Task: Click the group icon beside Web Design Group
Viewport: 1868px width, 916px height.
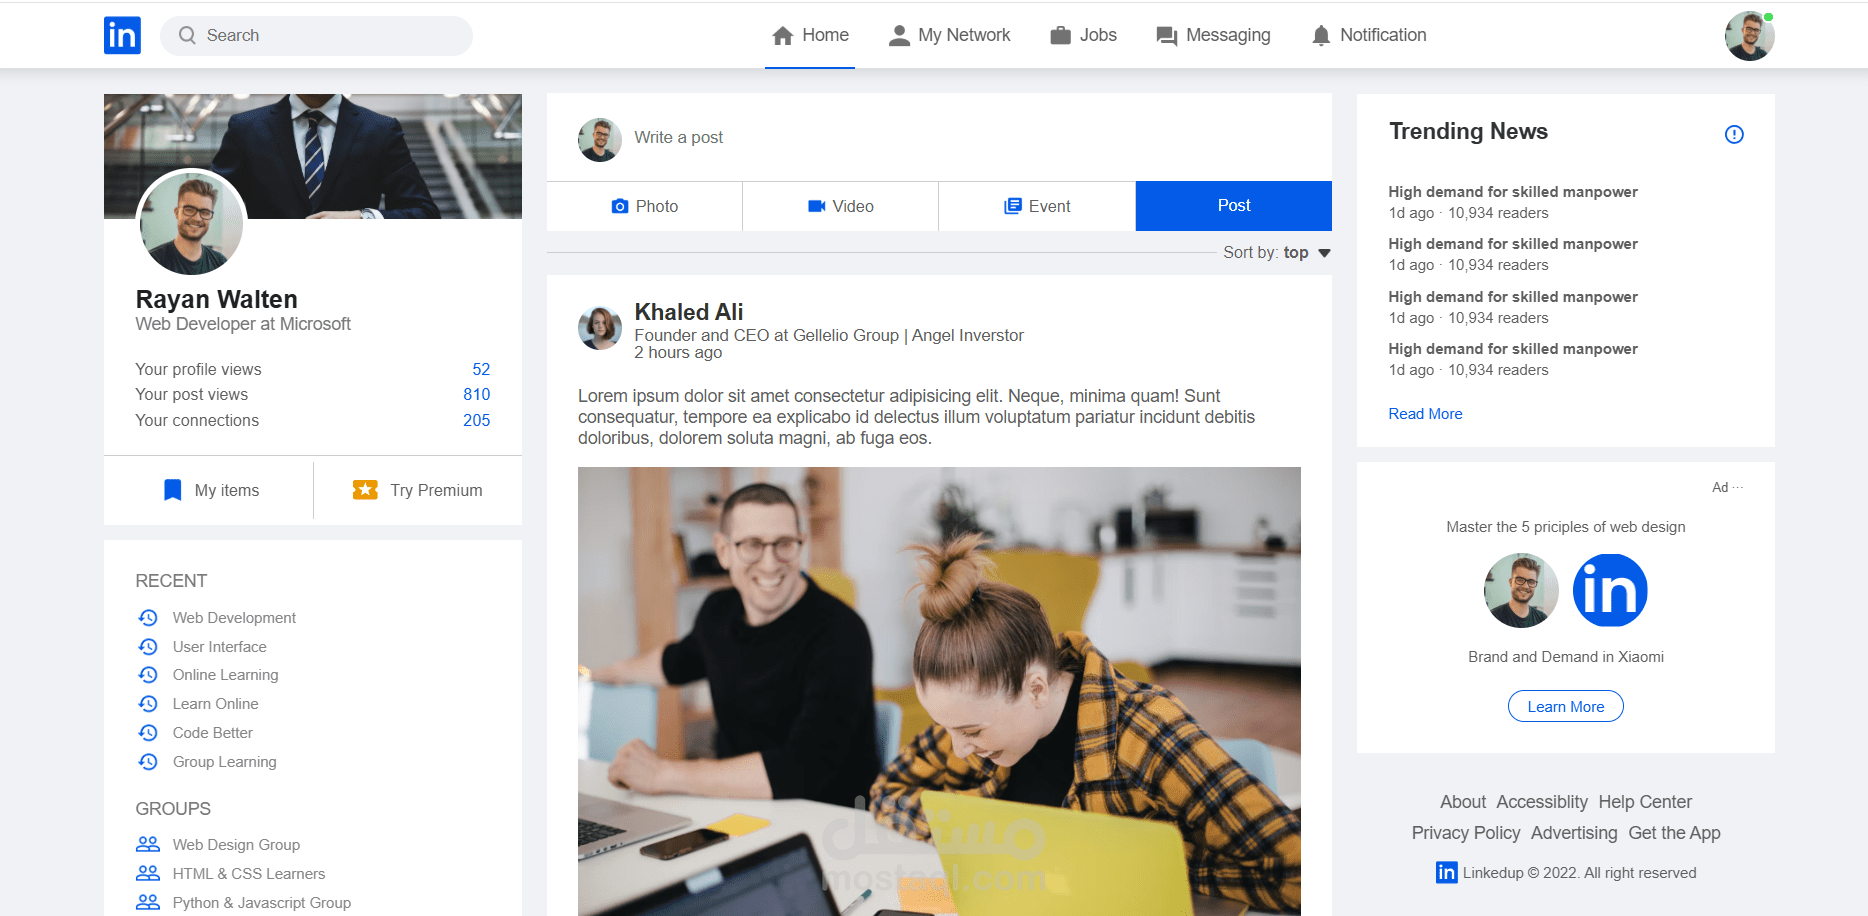Action: pyautogui.click(x=148, y=845)
